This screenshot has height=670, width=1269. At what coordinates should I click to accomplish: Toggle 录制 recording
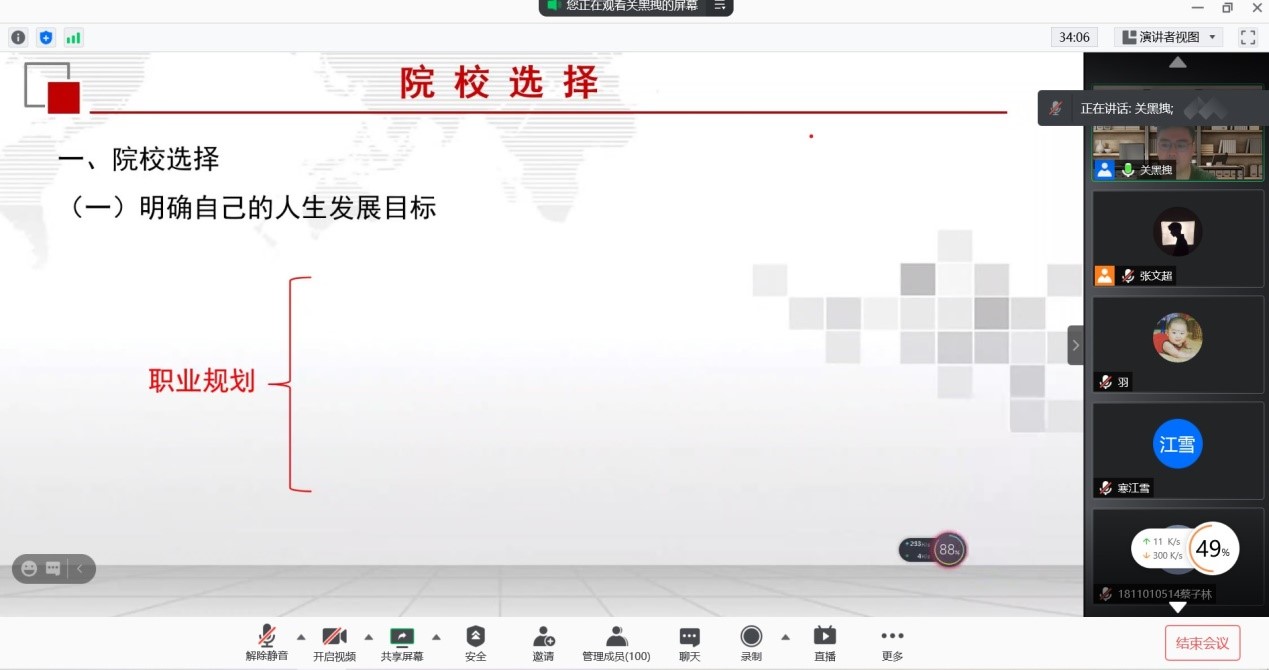(x=751, y=643)
